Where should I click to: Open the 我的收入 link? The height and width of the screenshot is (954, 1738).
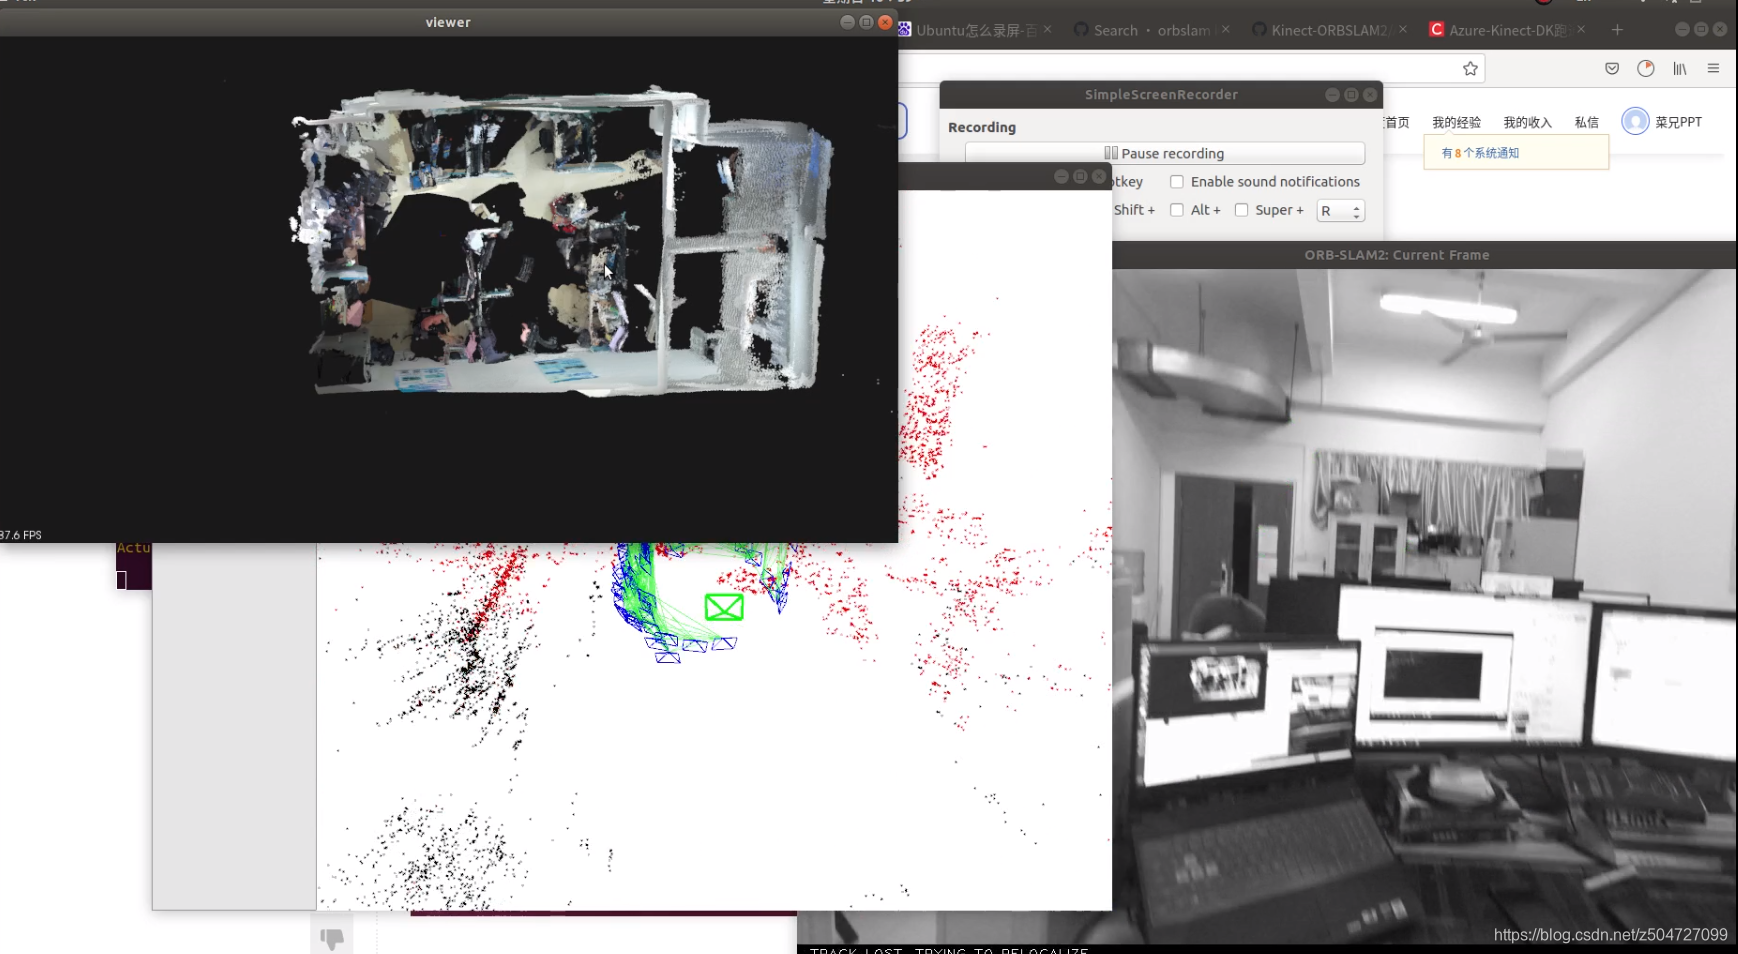coord(1527,122)
